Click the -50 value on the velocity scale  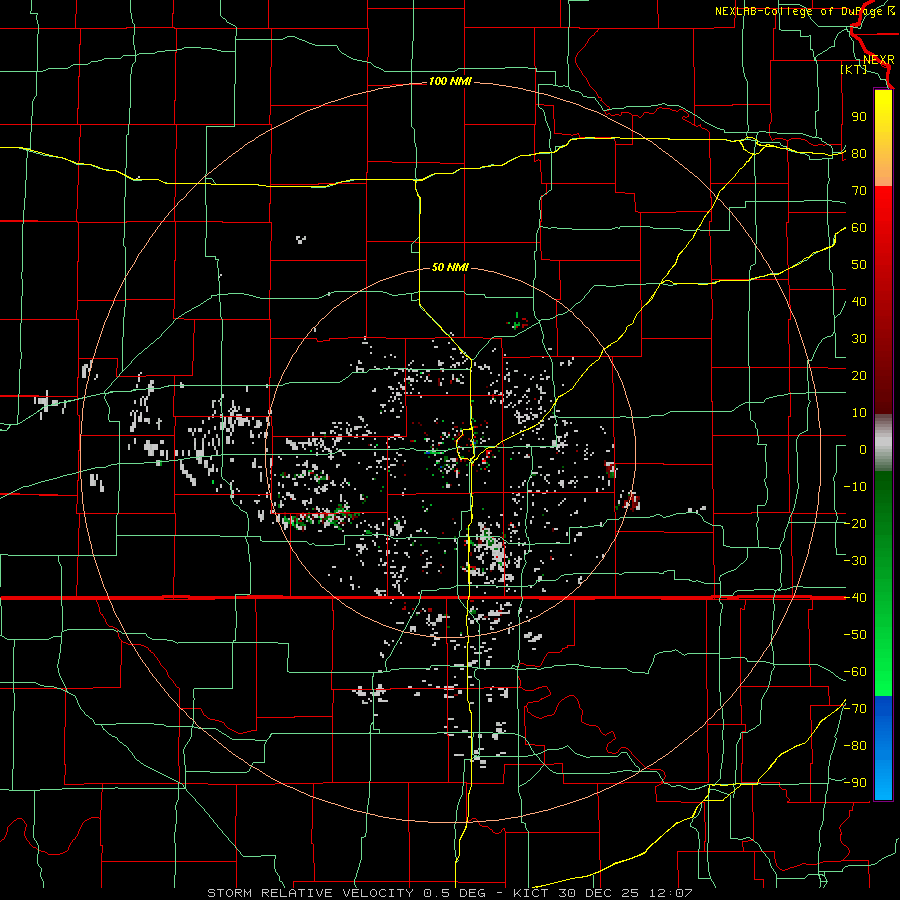[x=855, y=635]
